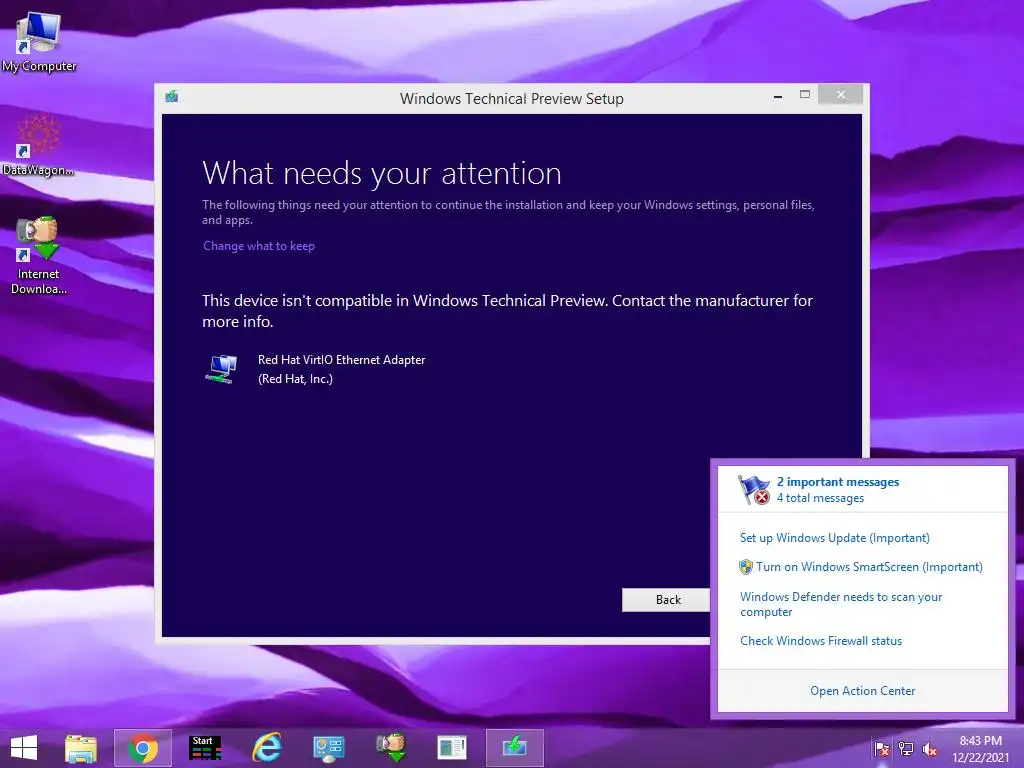Viewport: 1024px width, 768px height.
Task: Click Check Windows Firewall status
Action: pos(821,641)
